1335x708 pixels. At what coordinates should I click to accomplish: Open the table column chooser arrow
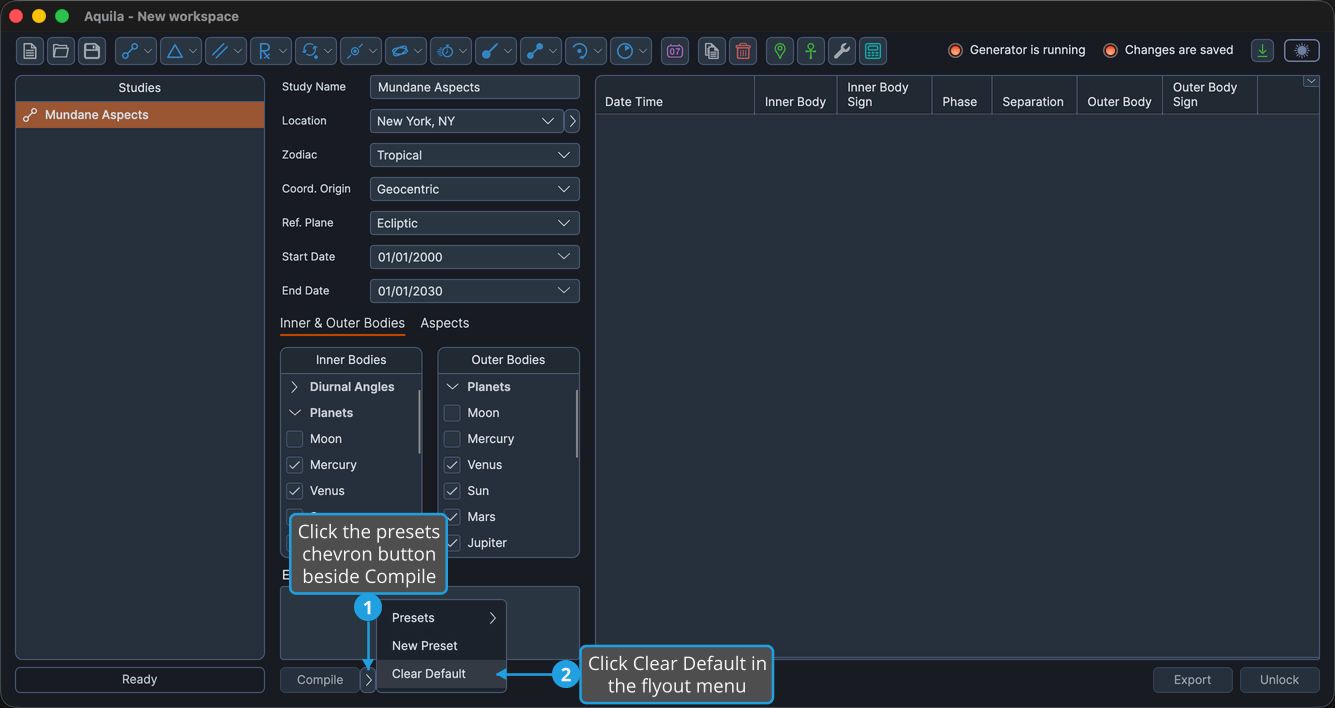[x=1311, y=82]
